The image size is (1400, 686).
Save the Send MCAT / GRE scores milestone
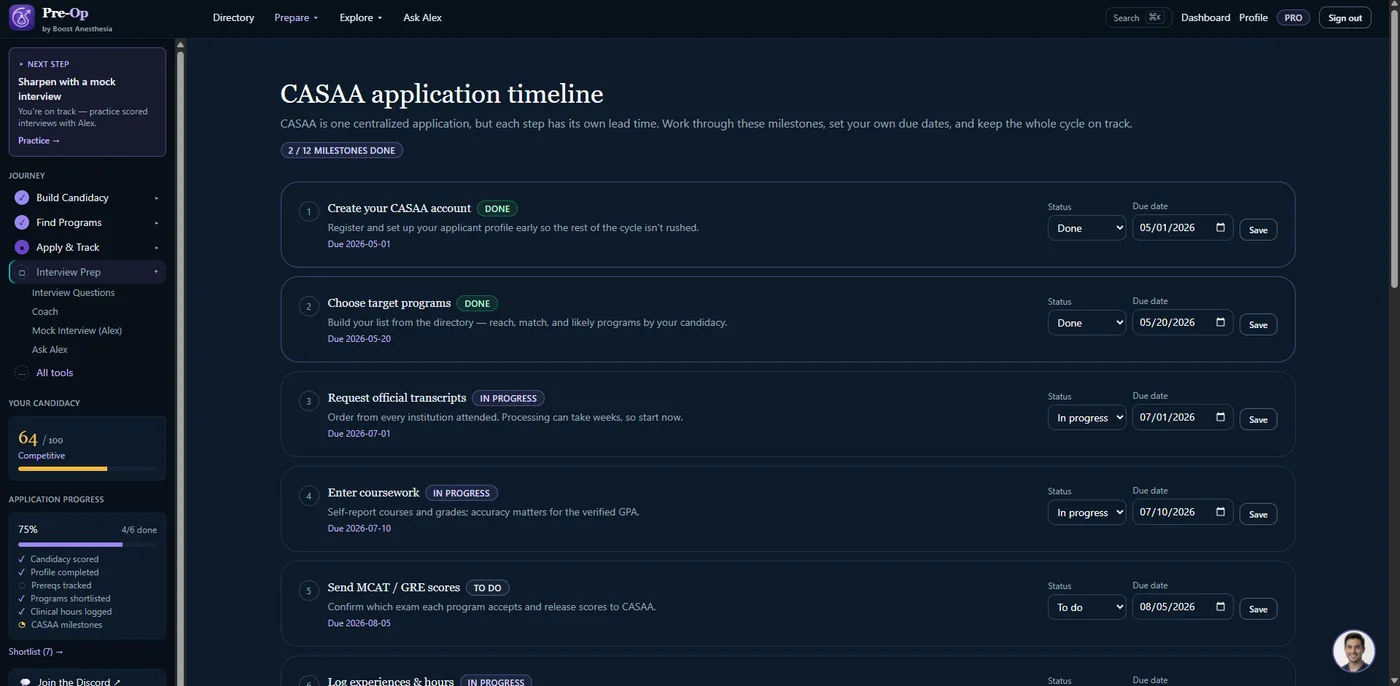1258,609
